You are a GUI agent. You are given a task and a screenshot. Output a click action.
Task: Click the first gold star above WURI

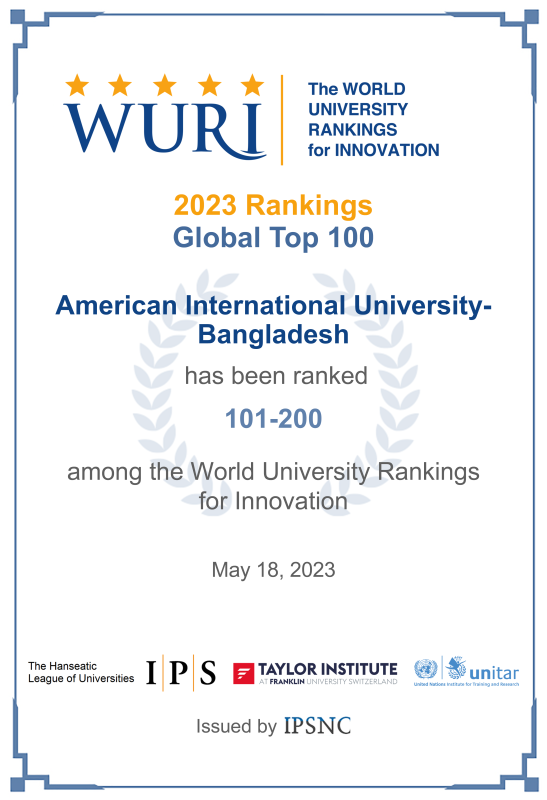[77, 85]
